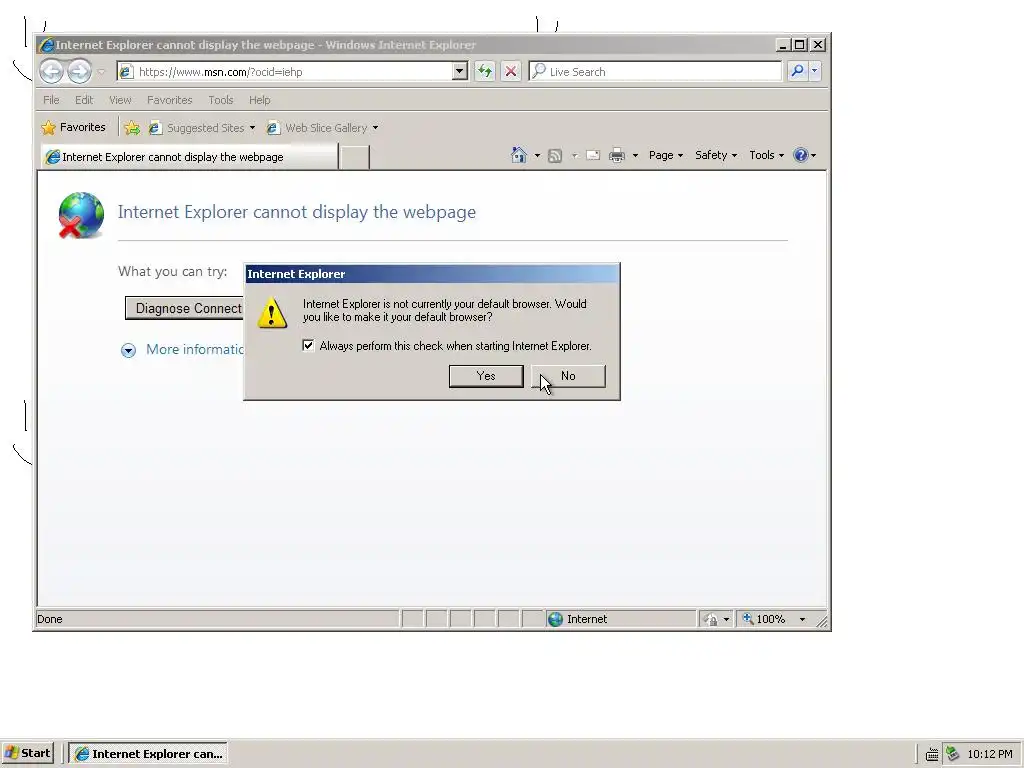This screenshot has height=768, width=1024.
Task: Click the Protected Mode lock icon
Action: (x=711, y=619)
